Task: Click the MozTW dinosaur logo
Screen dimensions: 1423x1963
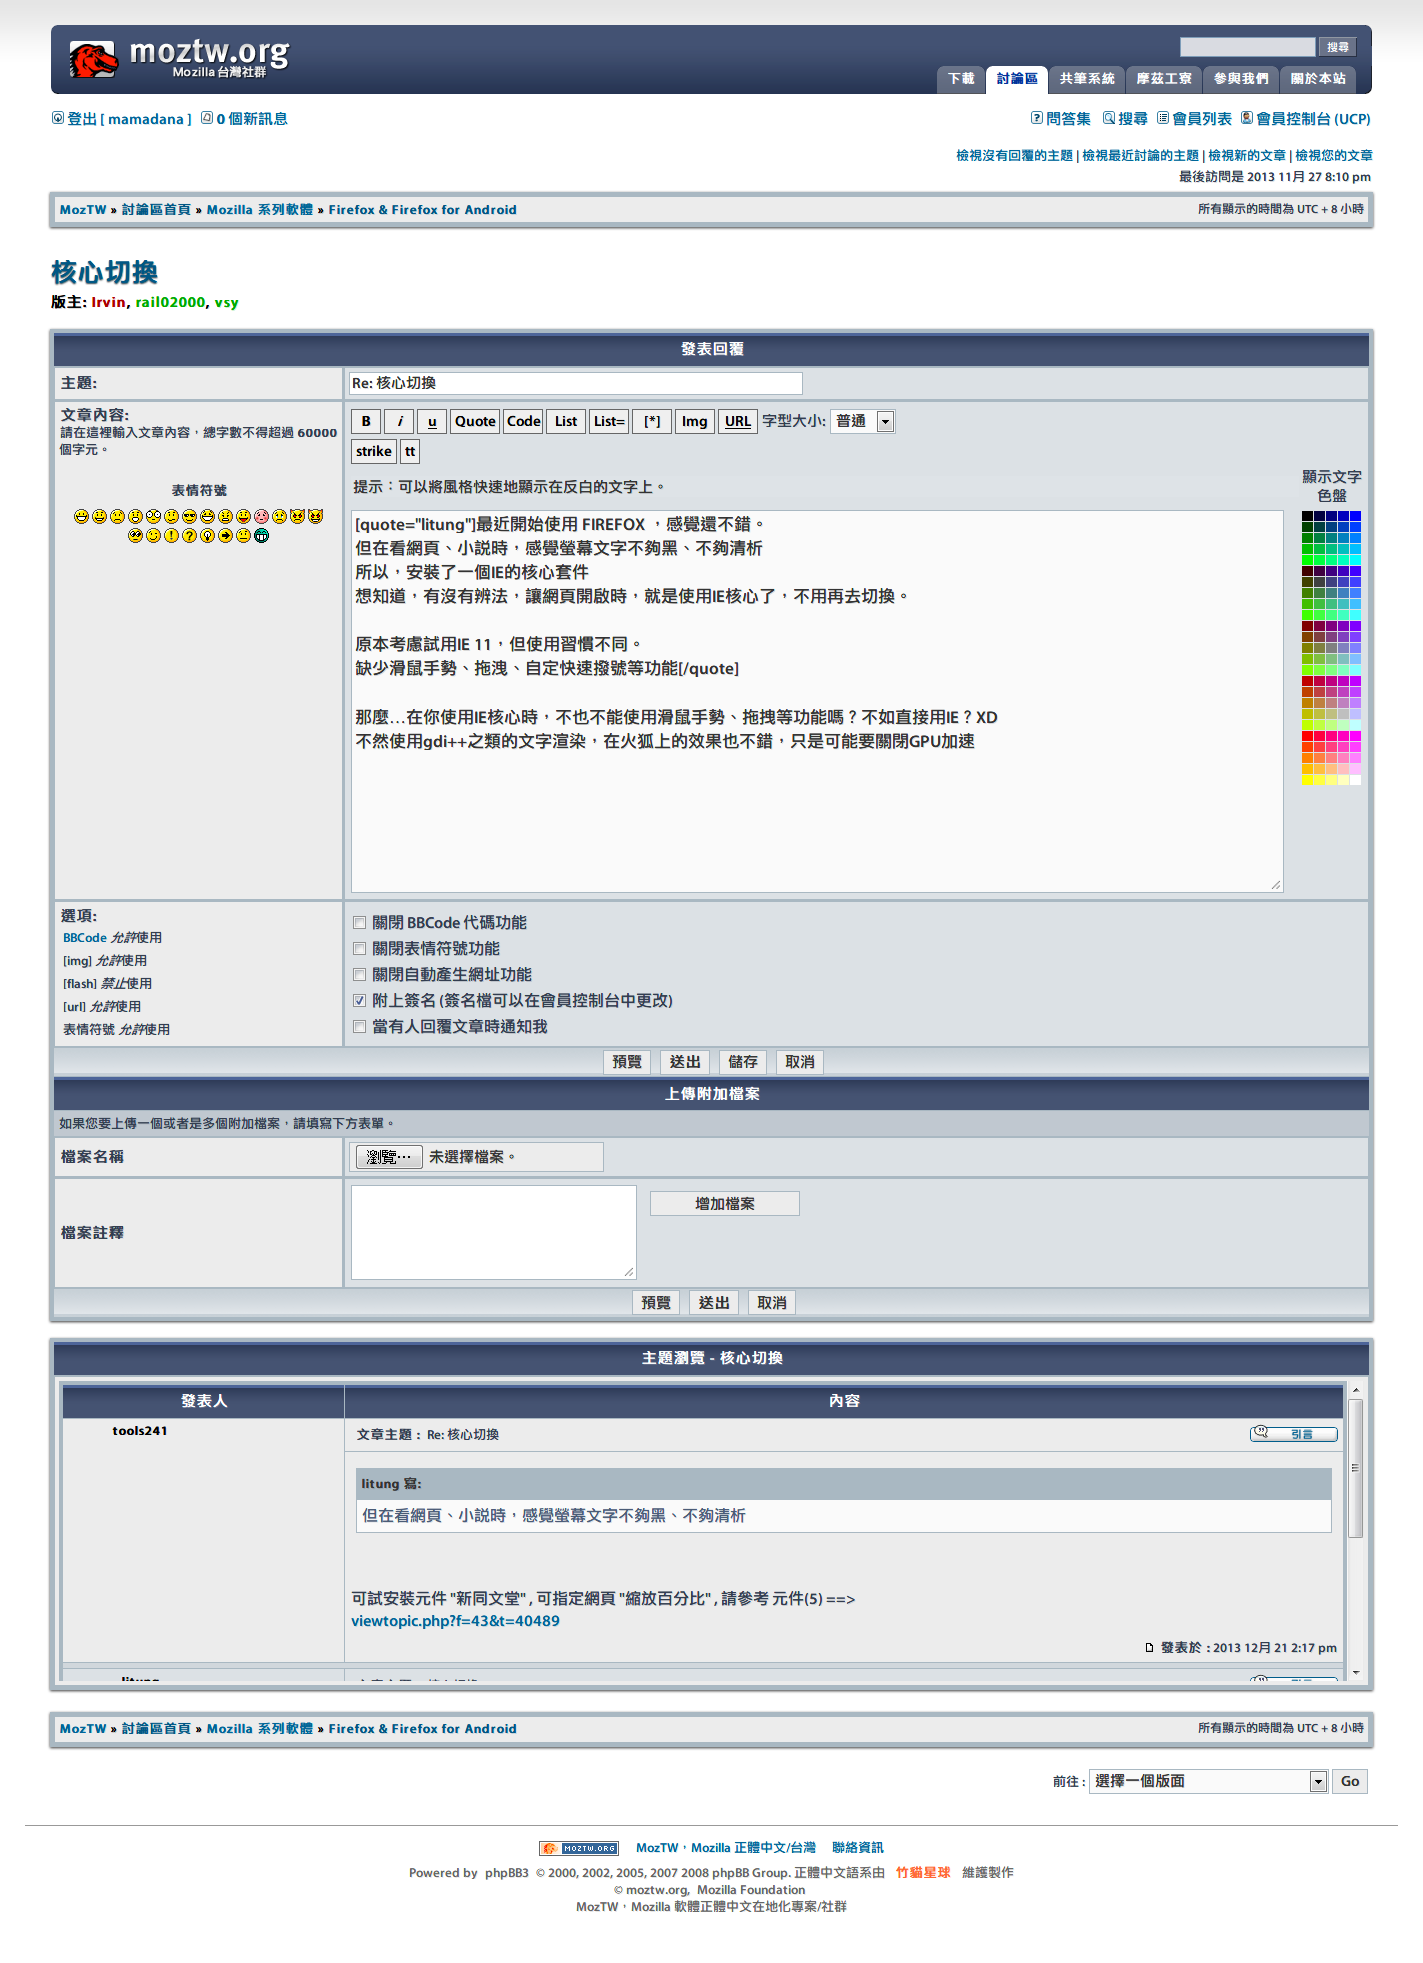Action: point(93,60)
